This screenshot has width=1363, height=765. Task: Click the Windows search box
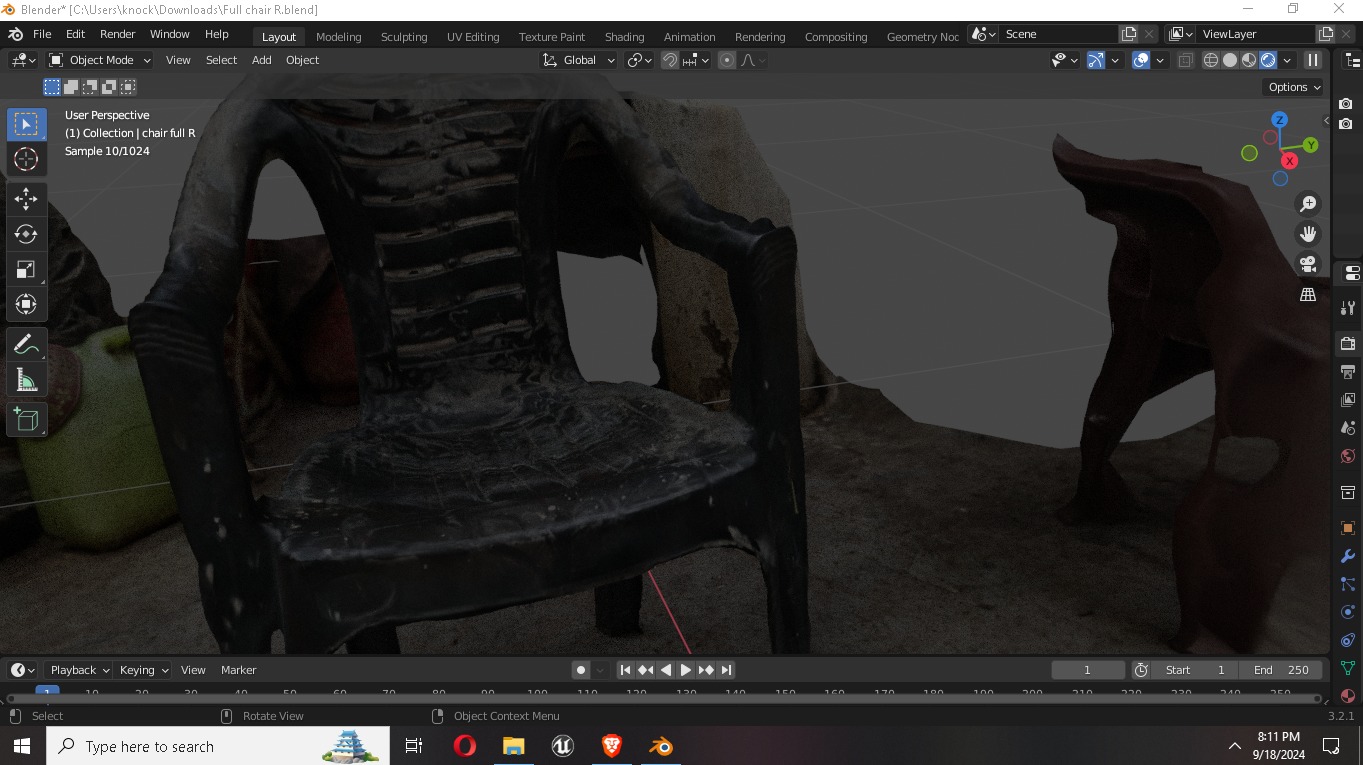click(x=218, y=746)
